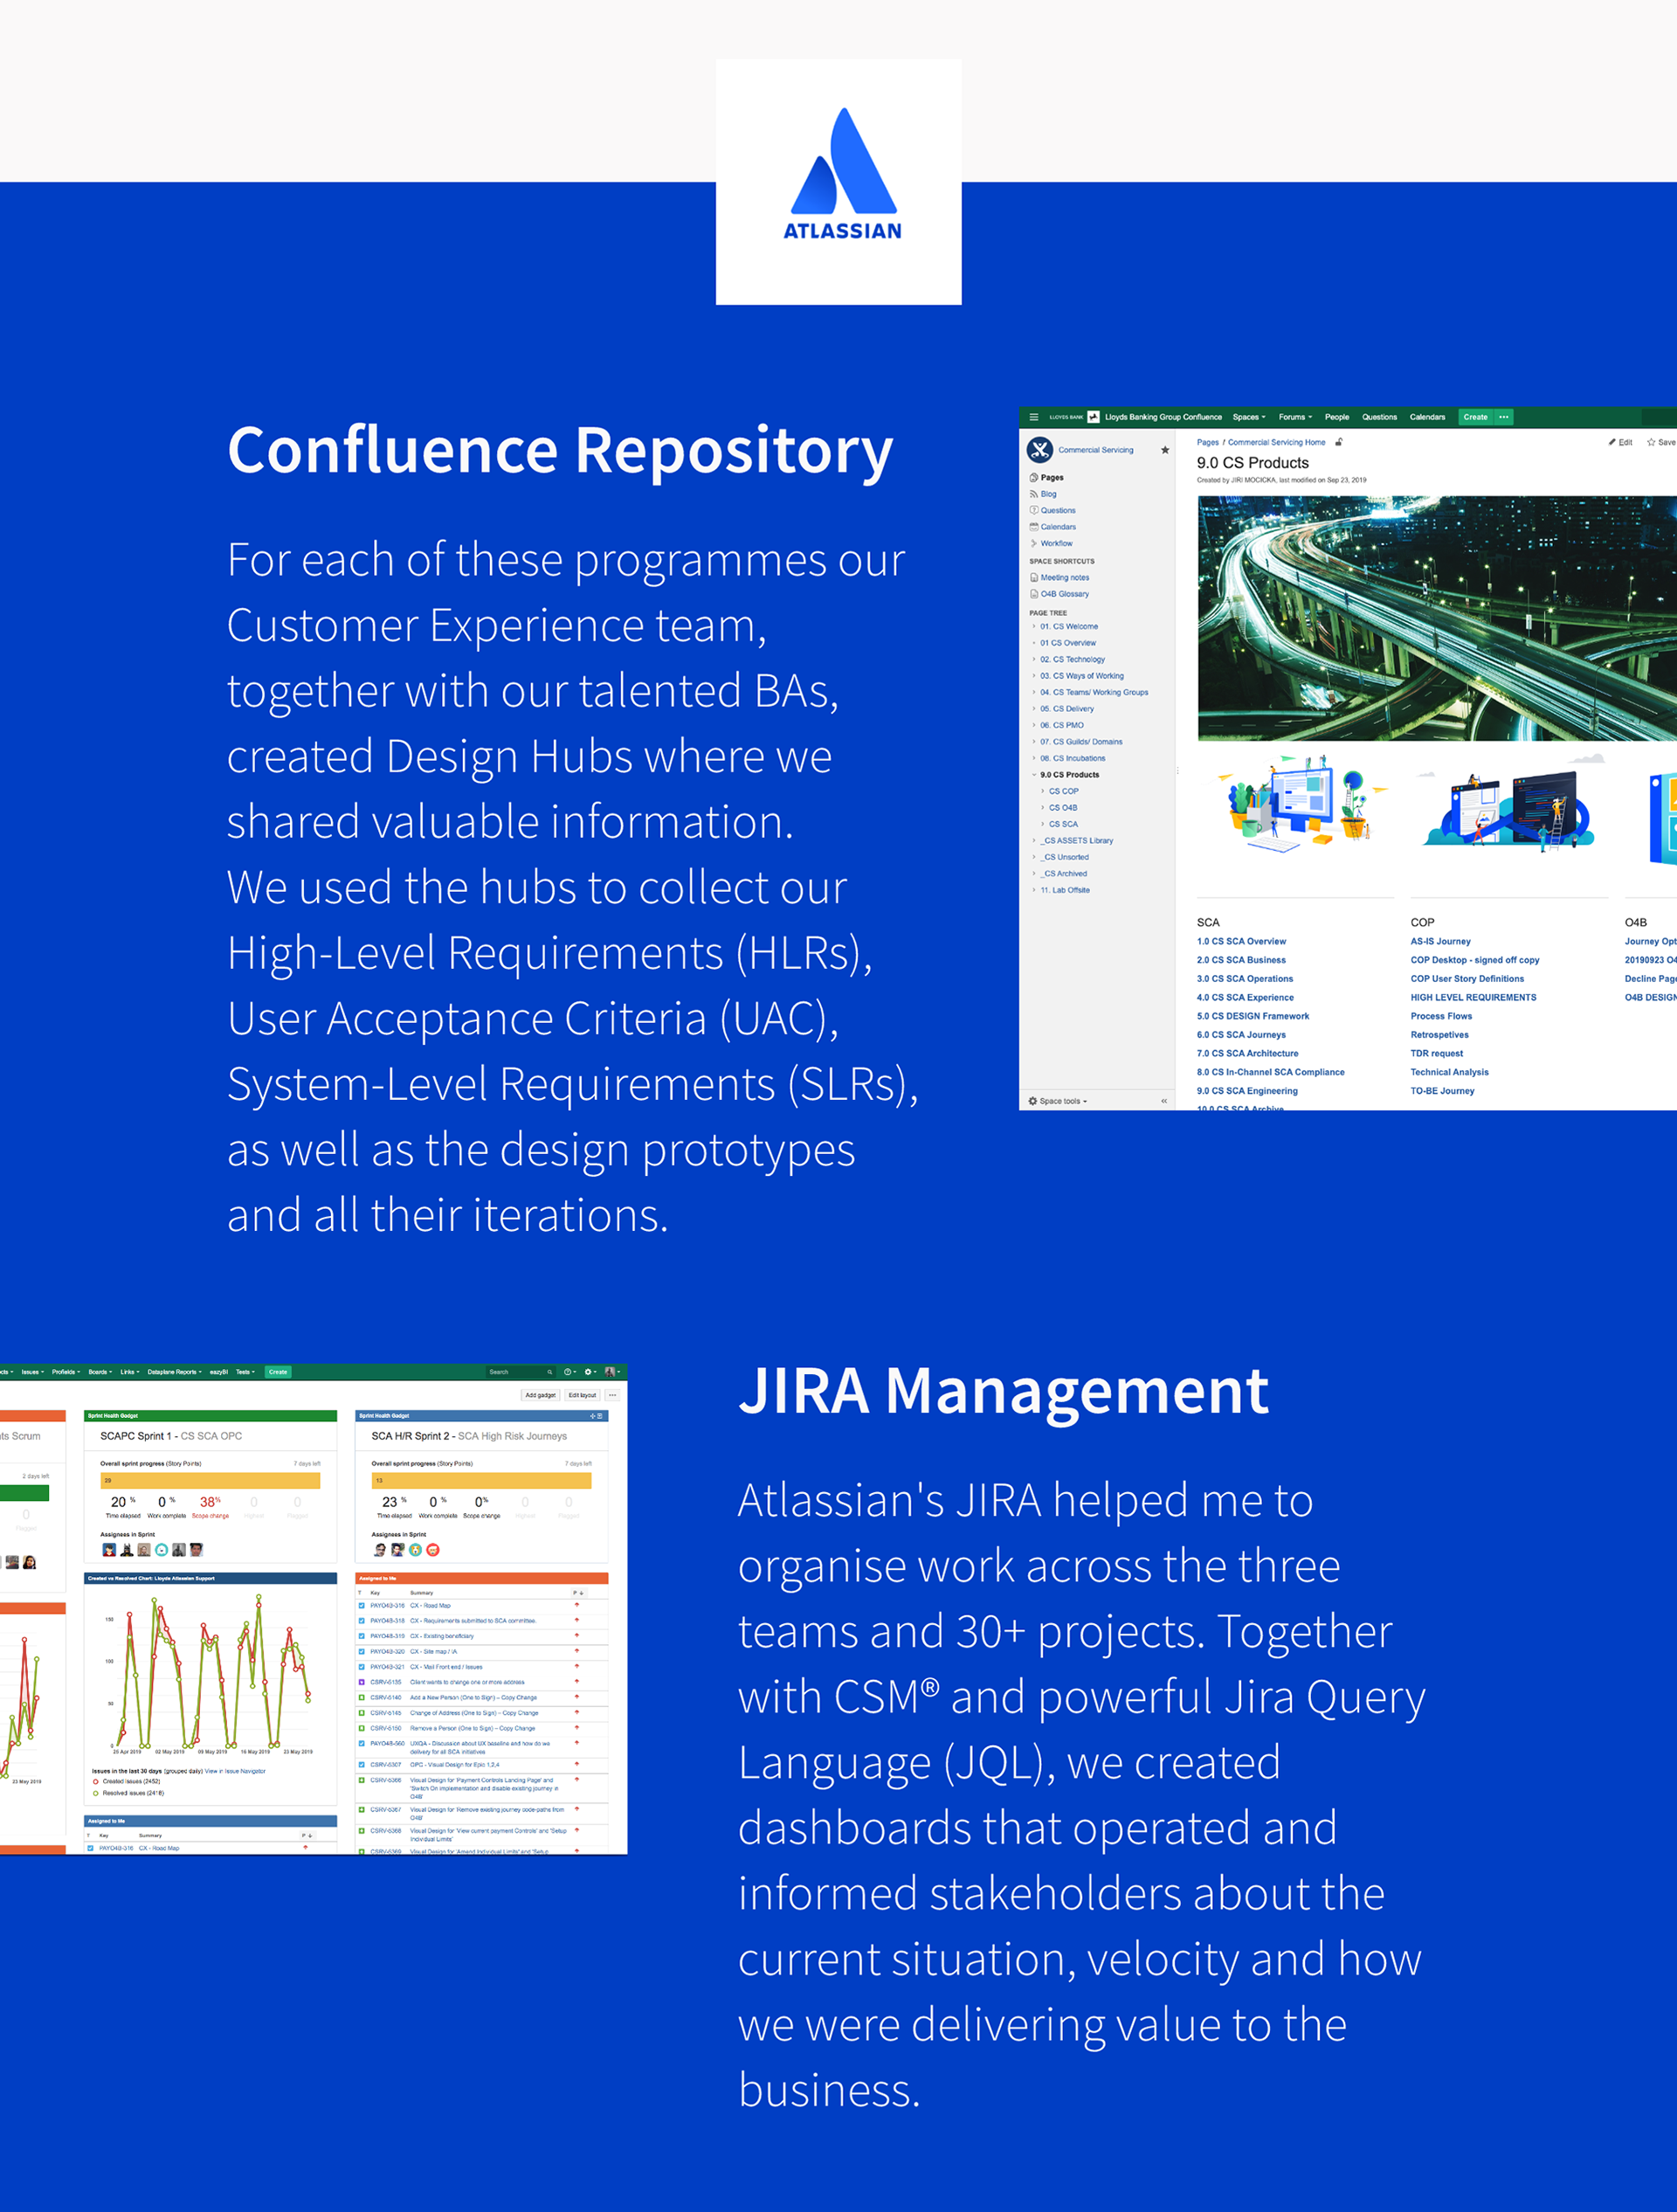The width and height of the screenshot is (1677, 2212).
Task: Click the Confluence Create button
Action: pyautogui.click(x=1475, y=417)
